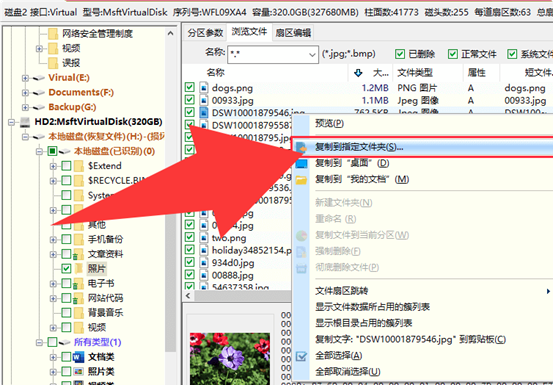This screenshot has height=385, width=553.
Task: Switch to the 扇区编辑 tab
Action: 293,33
